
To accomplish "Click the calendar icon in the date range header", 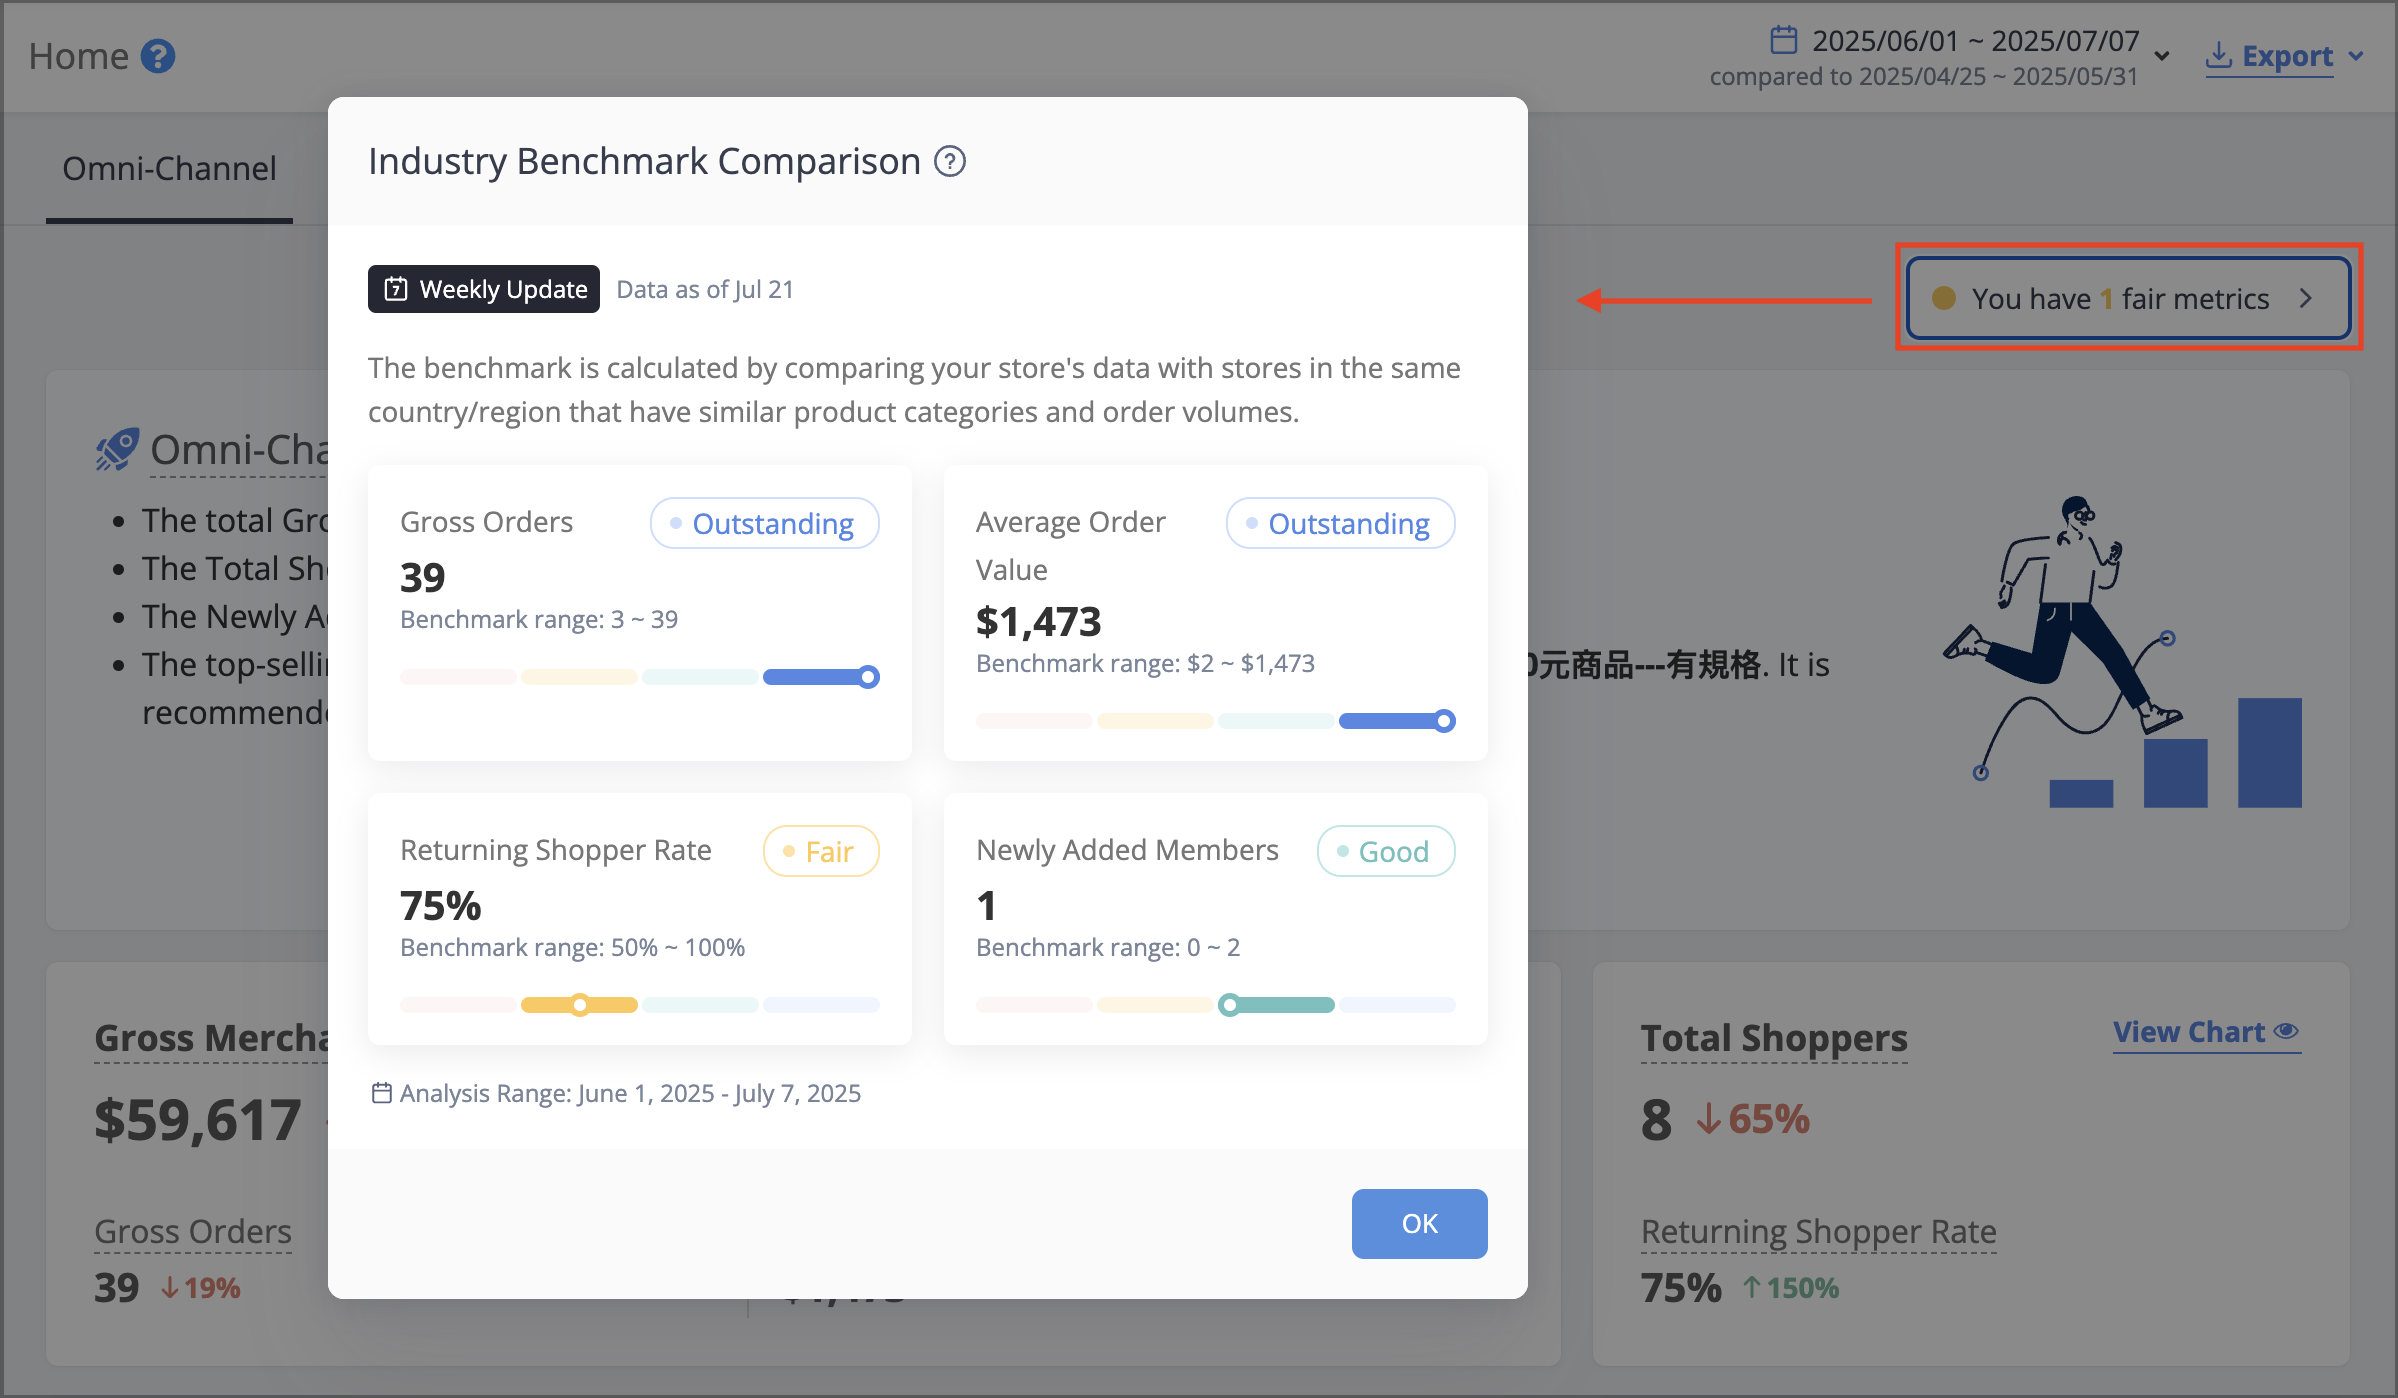I will (1784, 40).
